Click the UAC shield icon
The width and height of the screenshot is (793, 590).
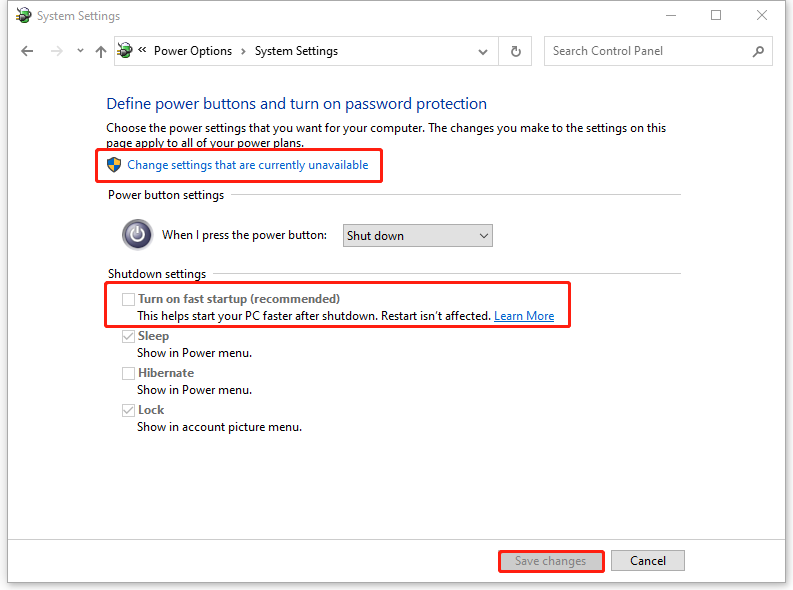pos(114,165)
